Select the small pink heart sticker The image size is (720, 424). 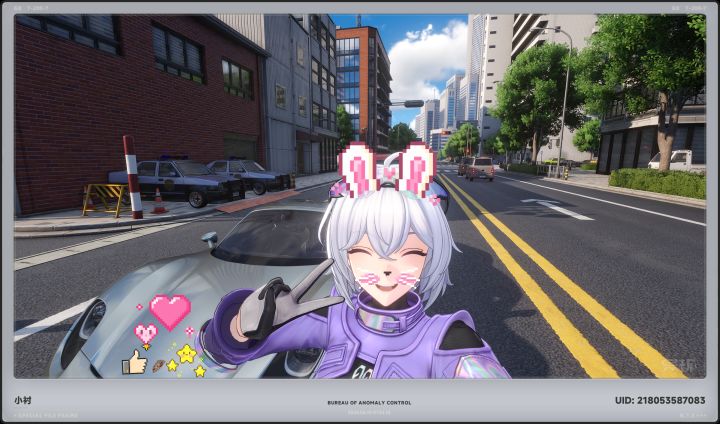pyautogui.click(x=146, y=334)
